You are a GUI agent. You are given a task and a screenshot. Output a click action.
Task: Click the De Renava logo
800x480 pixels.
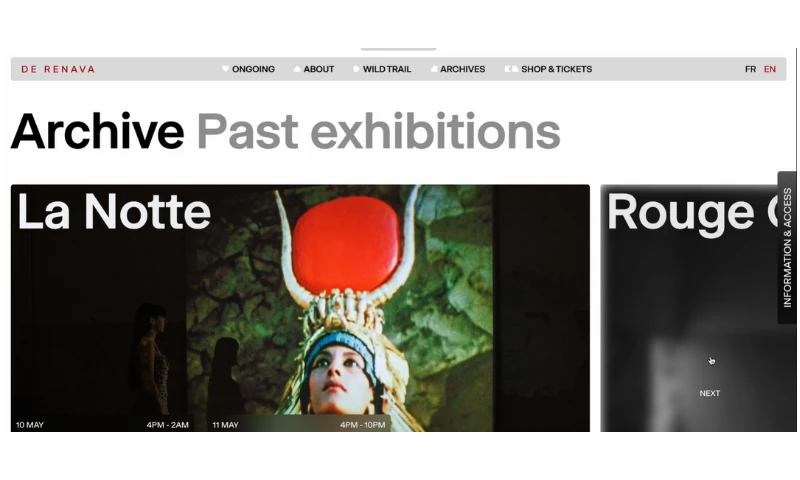tap(58, 69)
